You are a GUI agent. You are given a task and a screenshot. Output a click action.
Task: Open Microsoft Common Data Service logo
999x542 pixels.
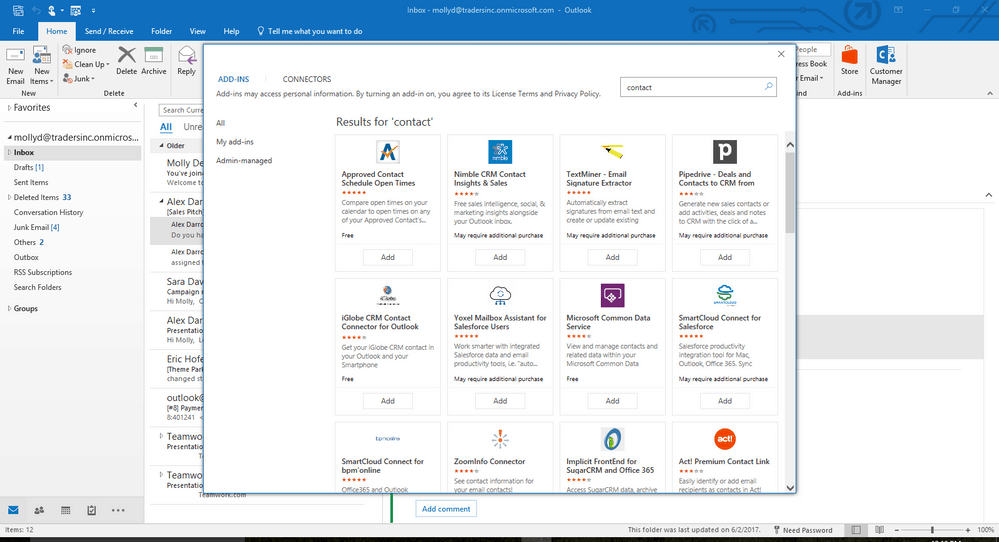coord(612,296)
